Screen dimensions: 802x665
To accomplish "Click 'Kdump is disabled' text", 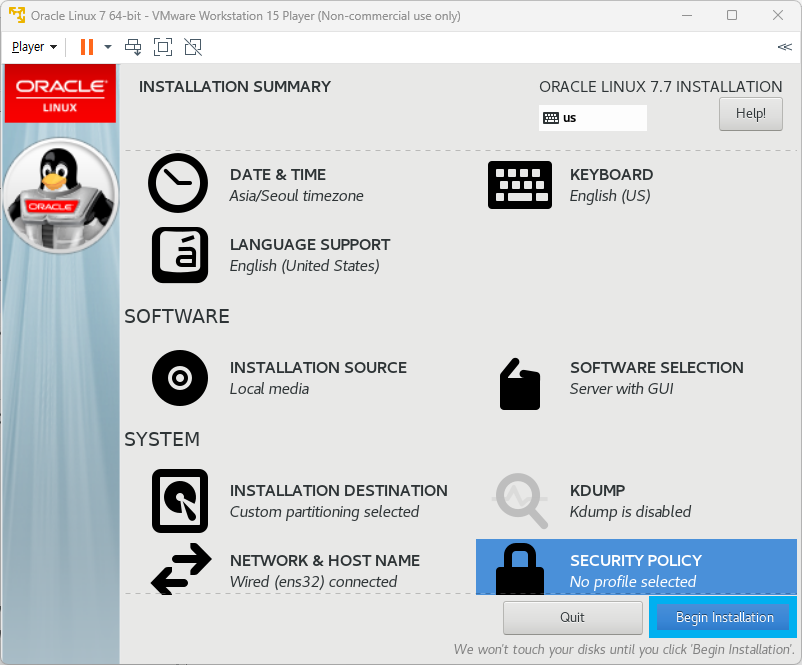I will pos(630,512).
